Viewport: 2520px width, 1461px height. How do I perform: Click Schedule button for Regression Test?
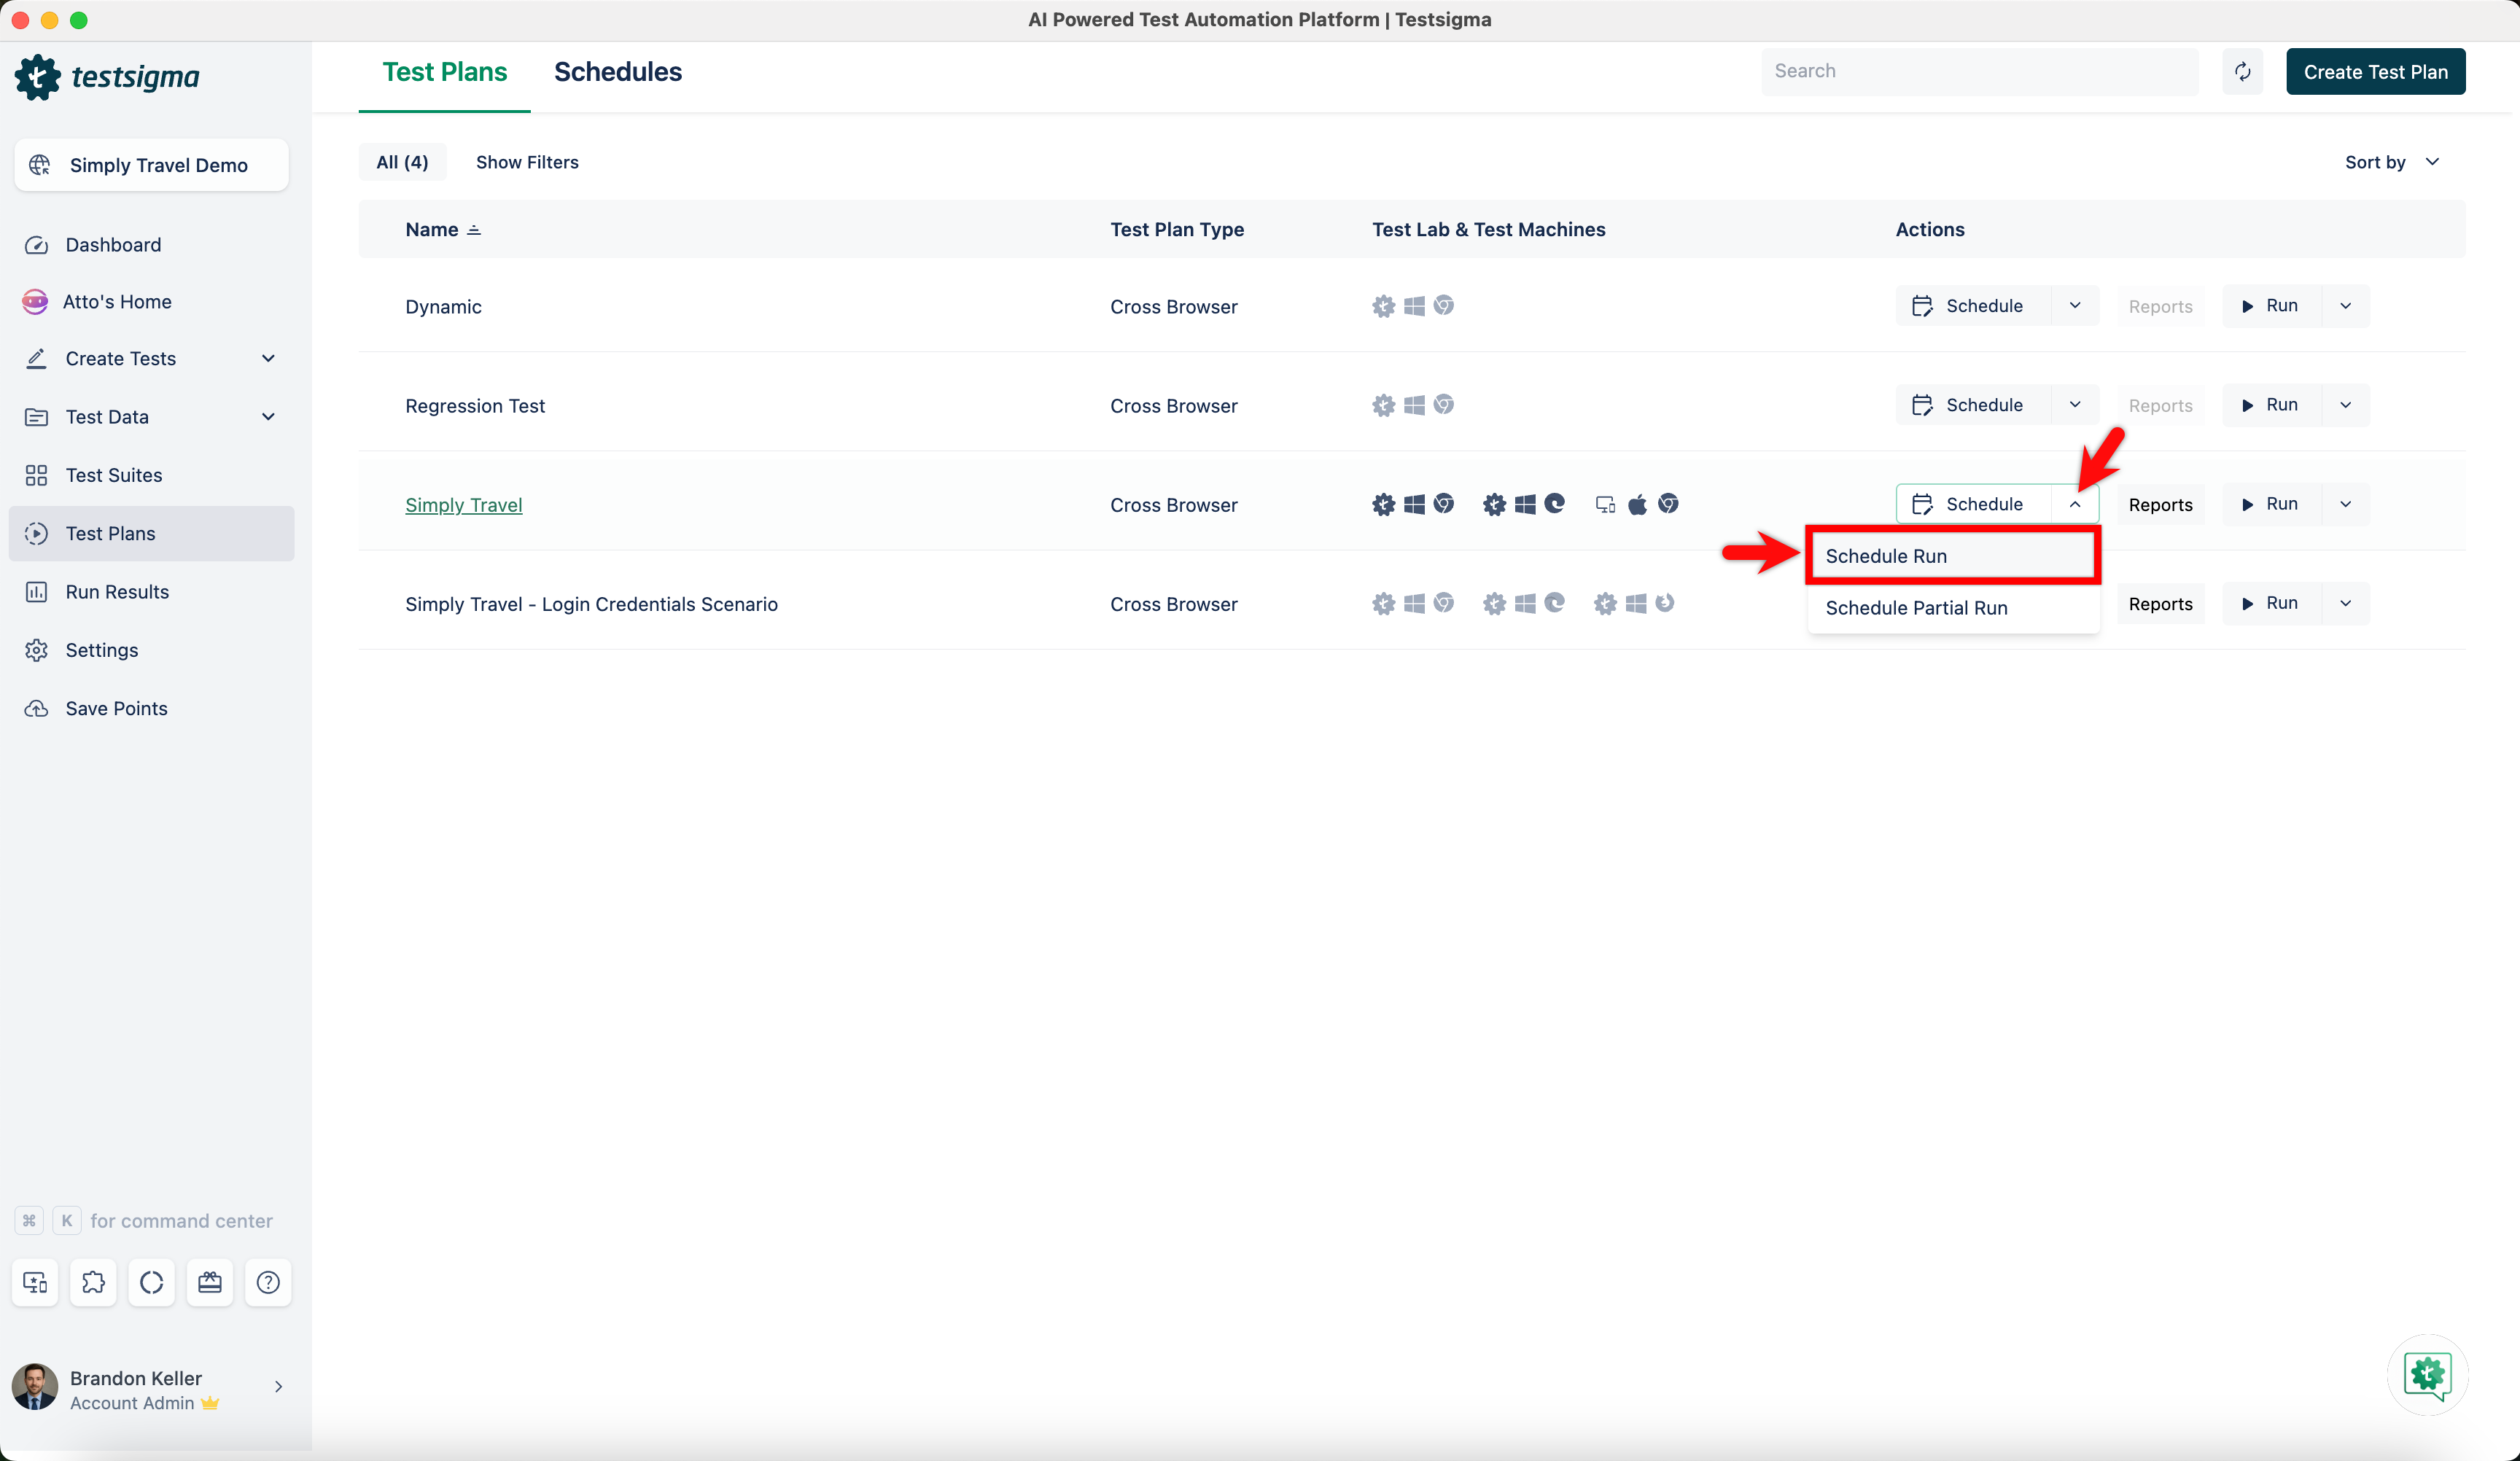point(1972,405)
